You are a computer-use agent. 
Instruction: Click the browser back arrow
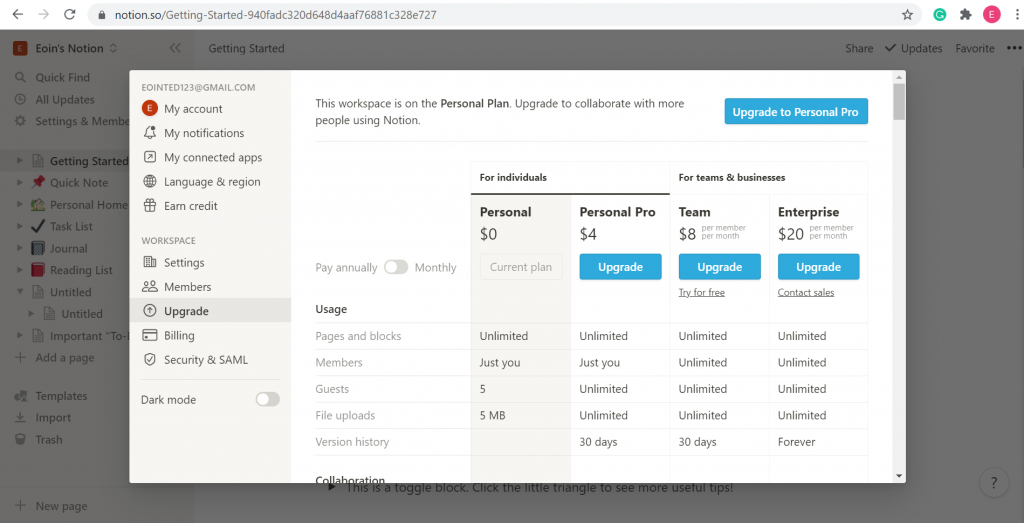coord(18,14)
